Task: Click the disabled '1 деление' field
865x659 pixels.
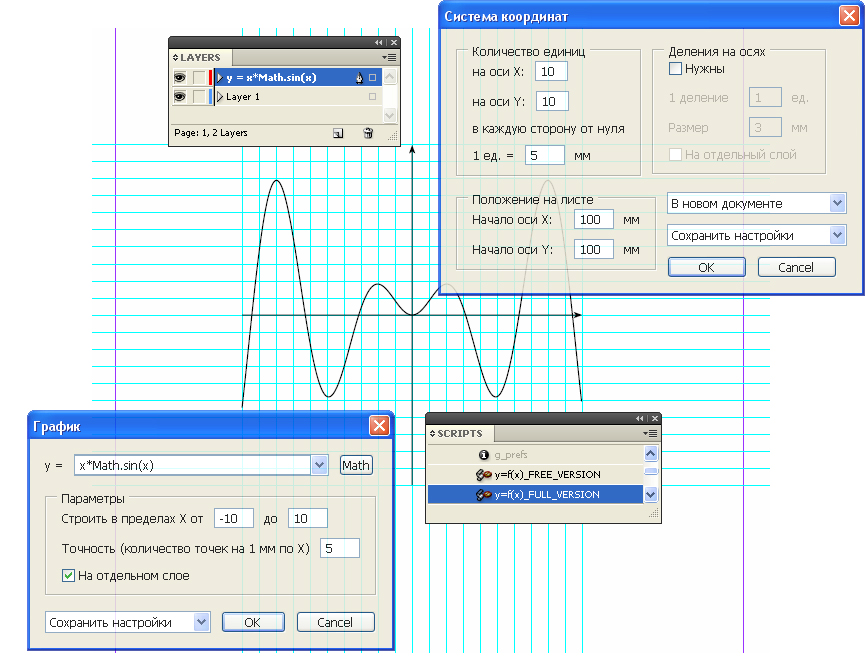Action: click(x=765, y=98)
